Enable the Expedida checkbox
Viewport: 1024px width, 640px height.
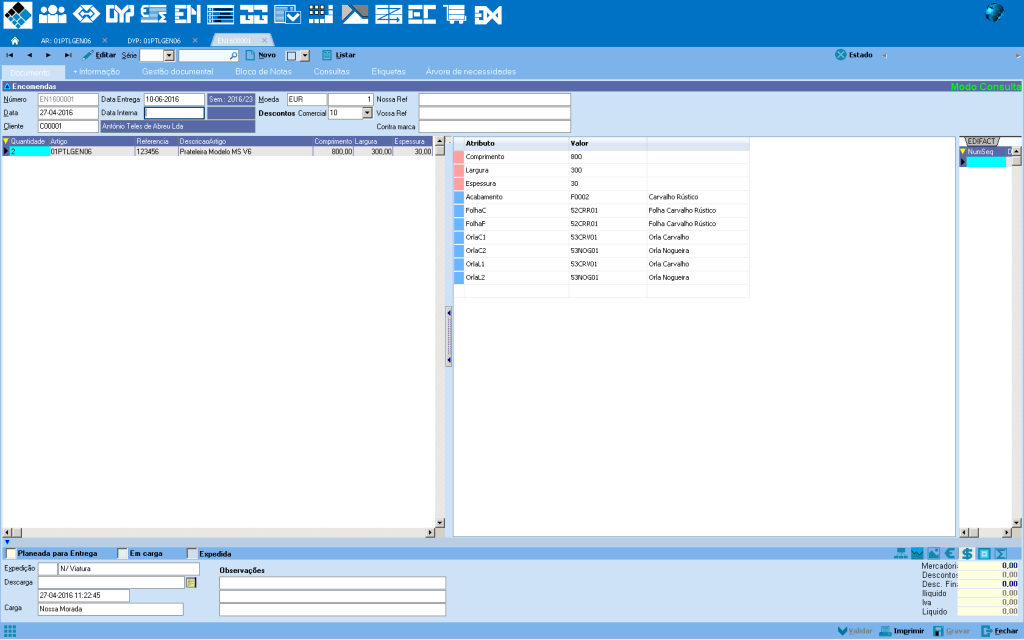point(193,553)
